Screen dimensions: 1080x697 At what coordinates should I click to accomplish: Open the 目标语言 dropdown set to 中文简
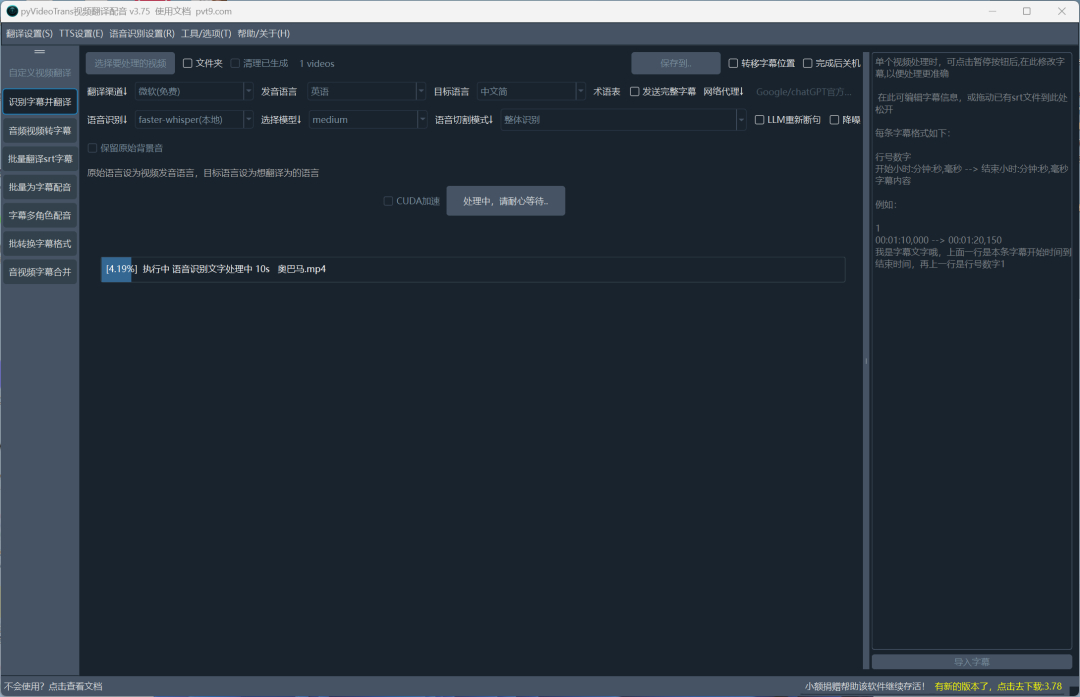pos(531,91)
